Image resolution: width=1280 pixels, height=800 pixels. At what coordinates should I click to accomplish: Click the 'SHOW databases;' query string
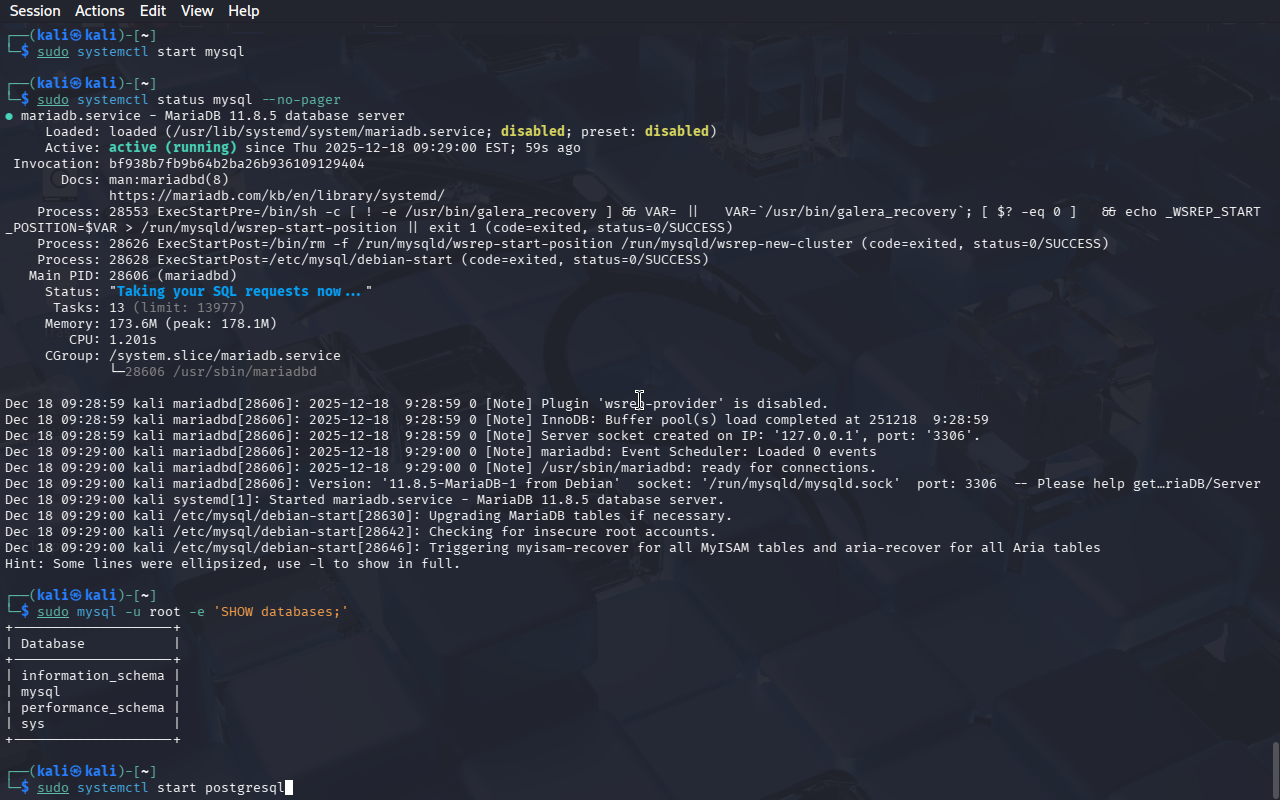280,612
